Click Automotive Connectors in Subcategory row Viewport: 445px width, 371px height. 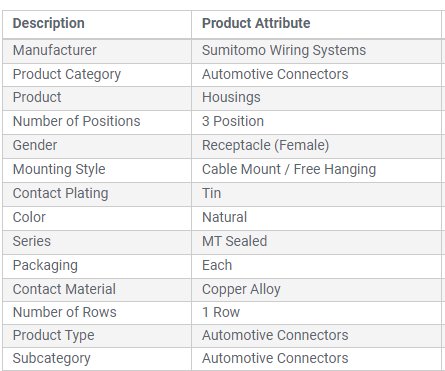point(275,358)
